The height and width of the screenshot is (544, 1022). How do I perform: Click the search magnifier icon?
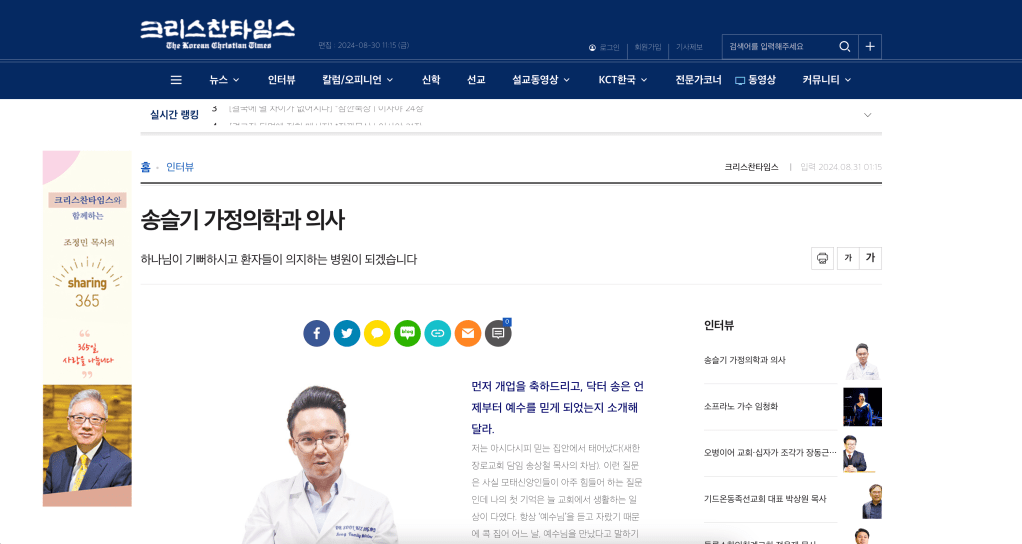point(845,47)
